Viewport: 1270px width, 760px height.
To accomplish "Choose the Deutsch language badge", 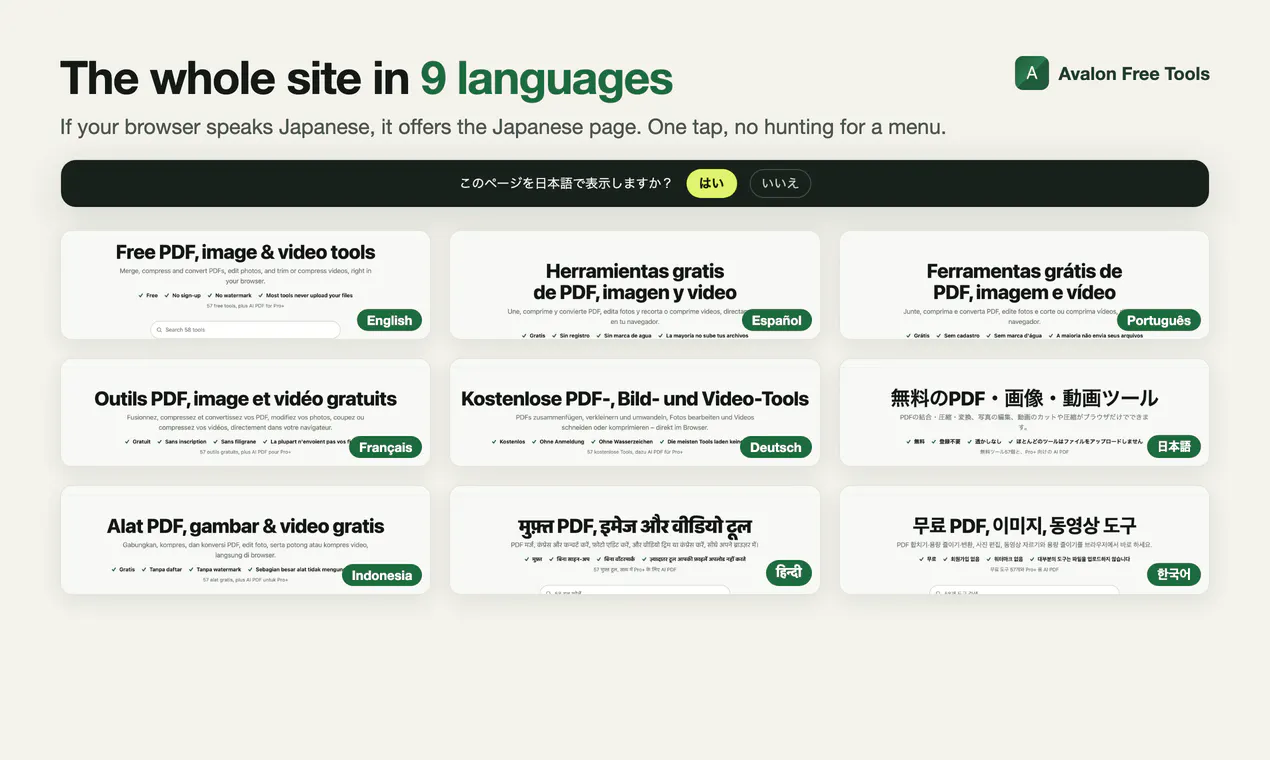I will pyautogui.click(x=776, y=447).
